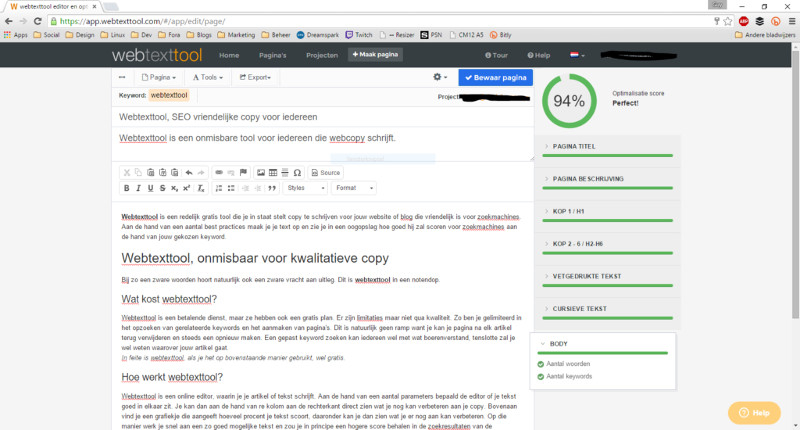
Task: Toggle numbered list
Action: point(219,188)
